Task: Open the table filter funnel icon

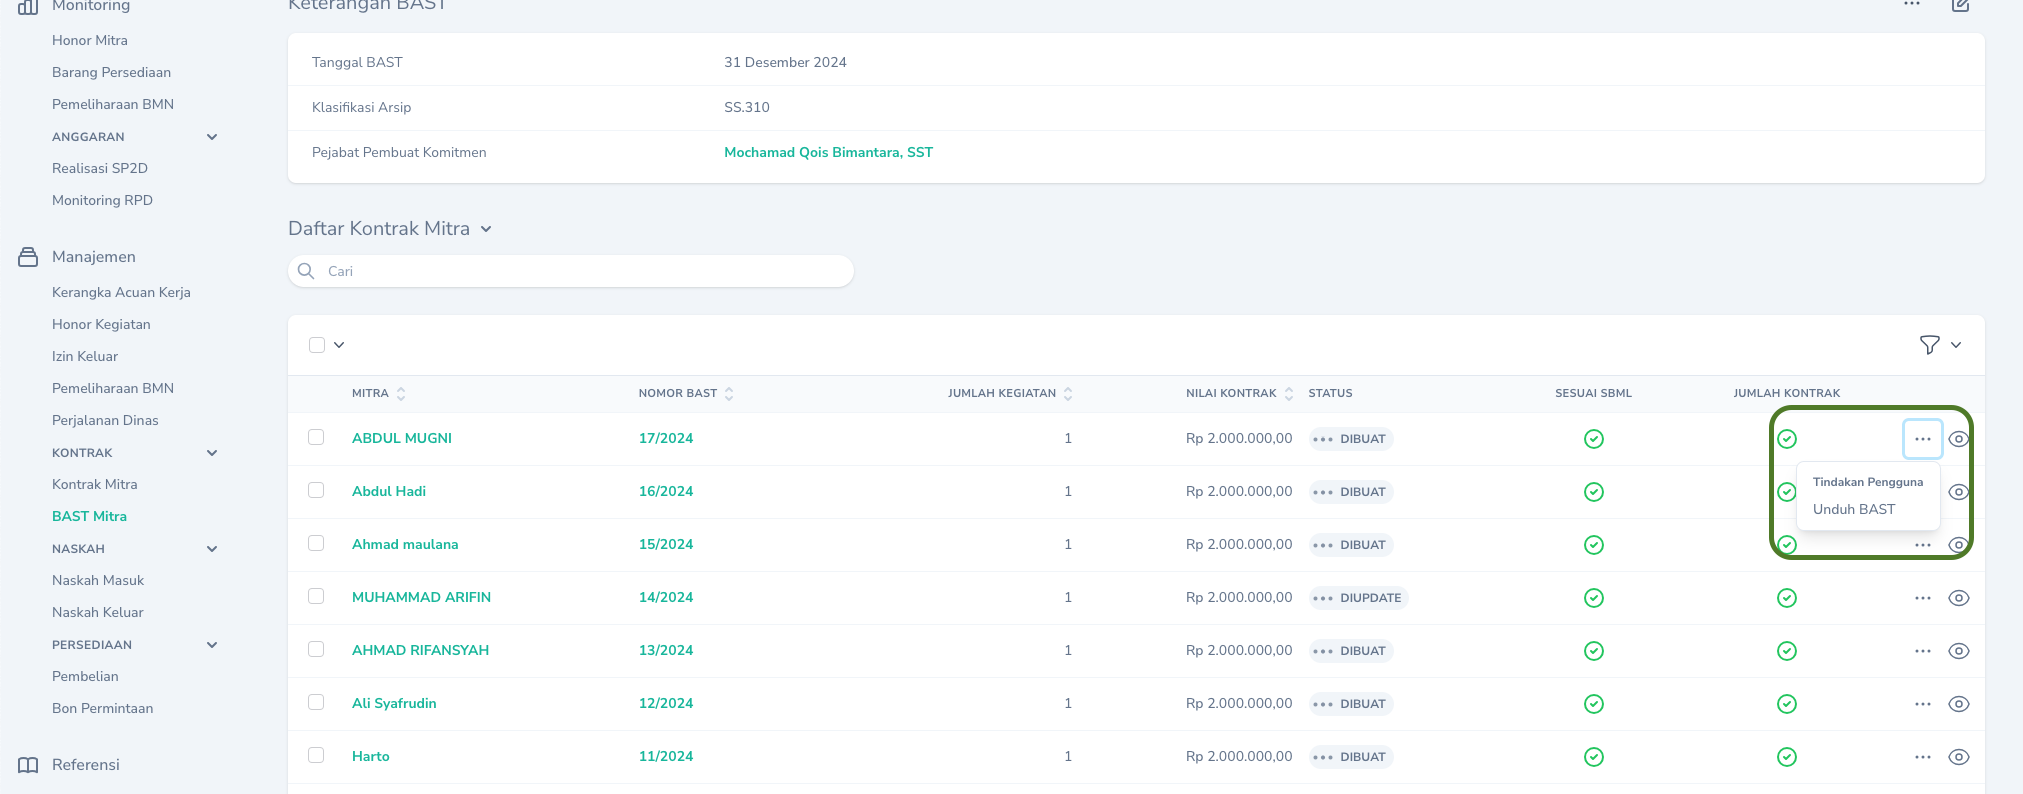Action: tap(1930, 345)
